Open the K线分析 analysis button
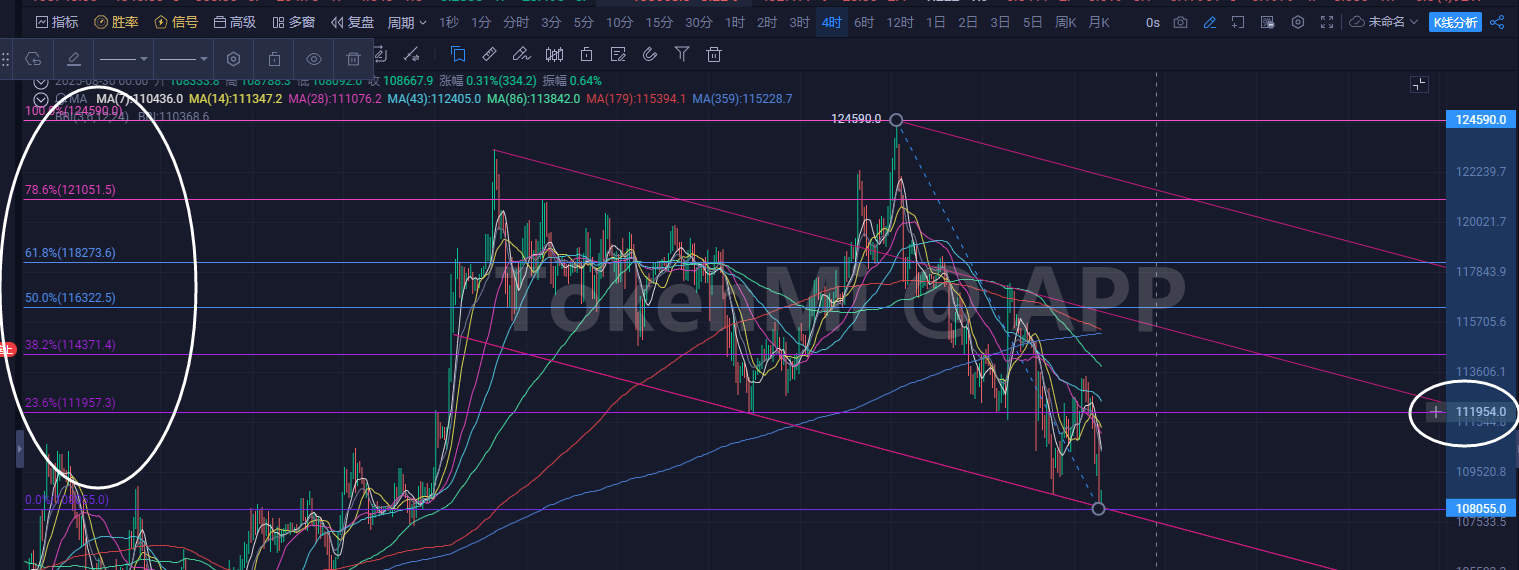Image resolution: width=1519 pixels, height=570 pixels. pyautogui.click(x=1455, y=22)
